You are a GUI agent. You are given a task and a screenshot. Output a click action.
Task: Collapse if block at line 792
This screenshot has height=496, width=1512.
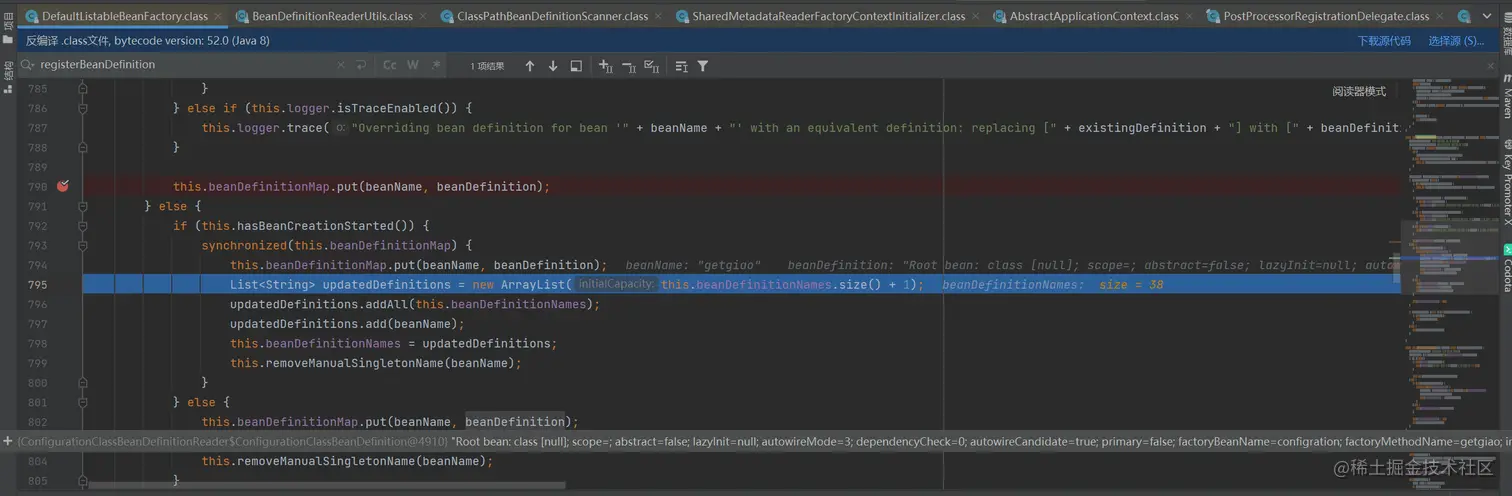84,226
